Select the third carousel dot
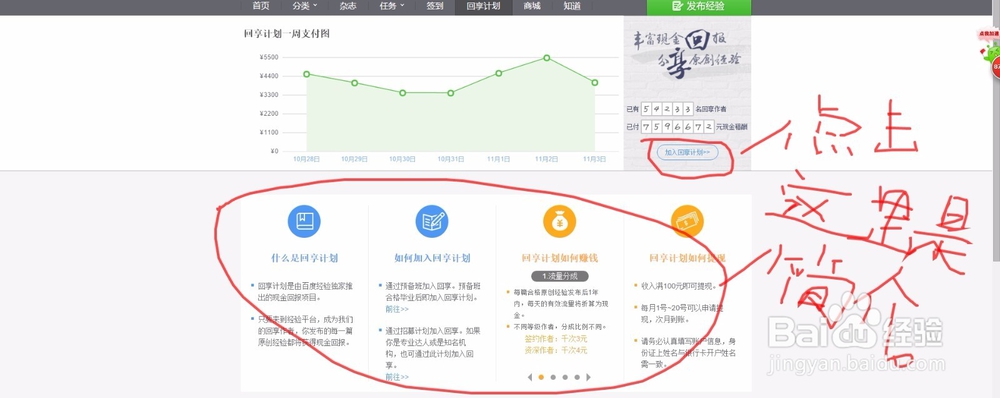This screenshot has width=1000, height=398. [565, 377]
